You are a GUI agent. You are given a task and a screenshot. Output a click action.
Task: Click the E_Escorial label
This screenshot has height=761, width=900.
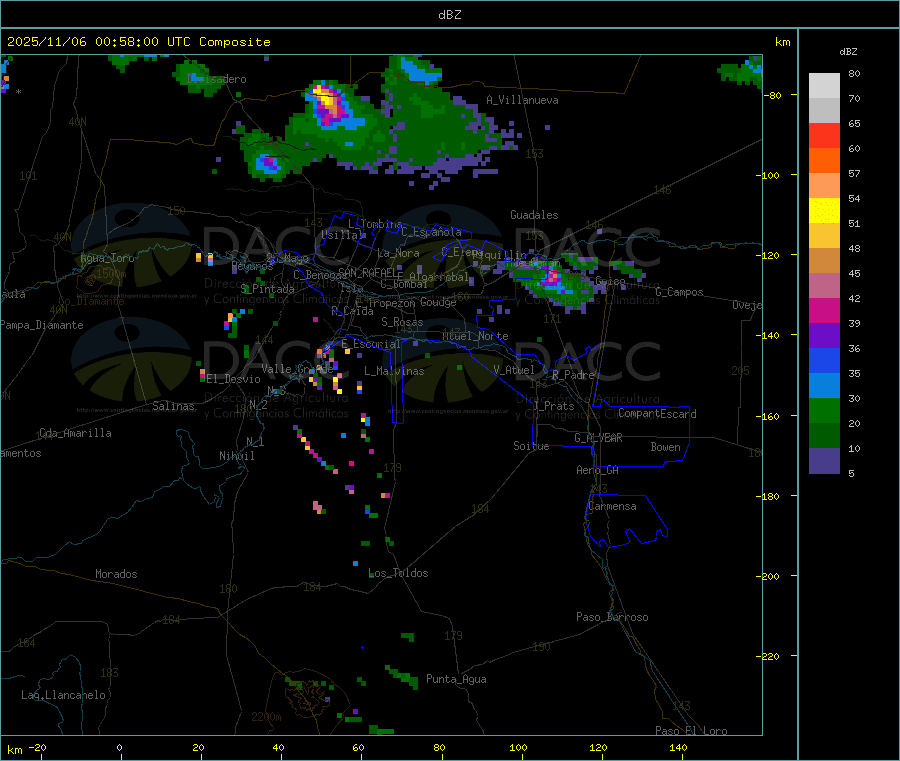click(x=370, y=344)
